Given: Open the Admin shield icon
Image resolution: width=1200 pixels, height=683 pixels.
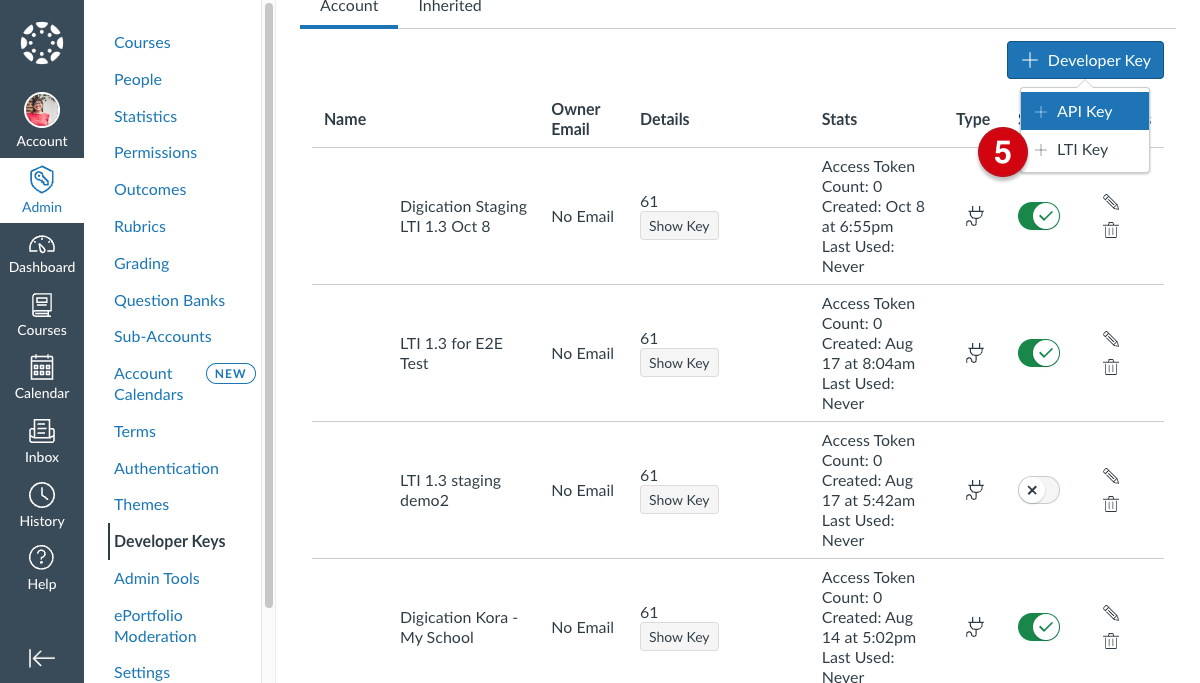Looking at the screenshot, I should 42,181.
